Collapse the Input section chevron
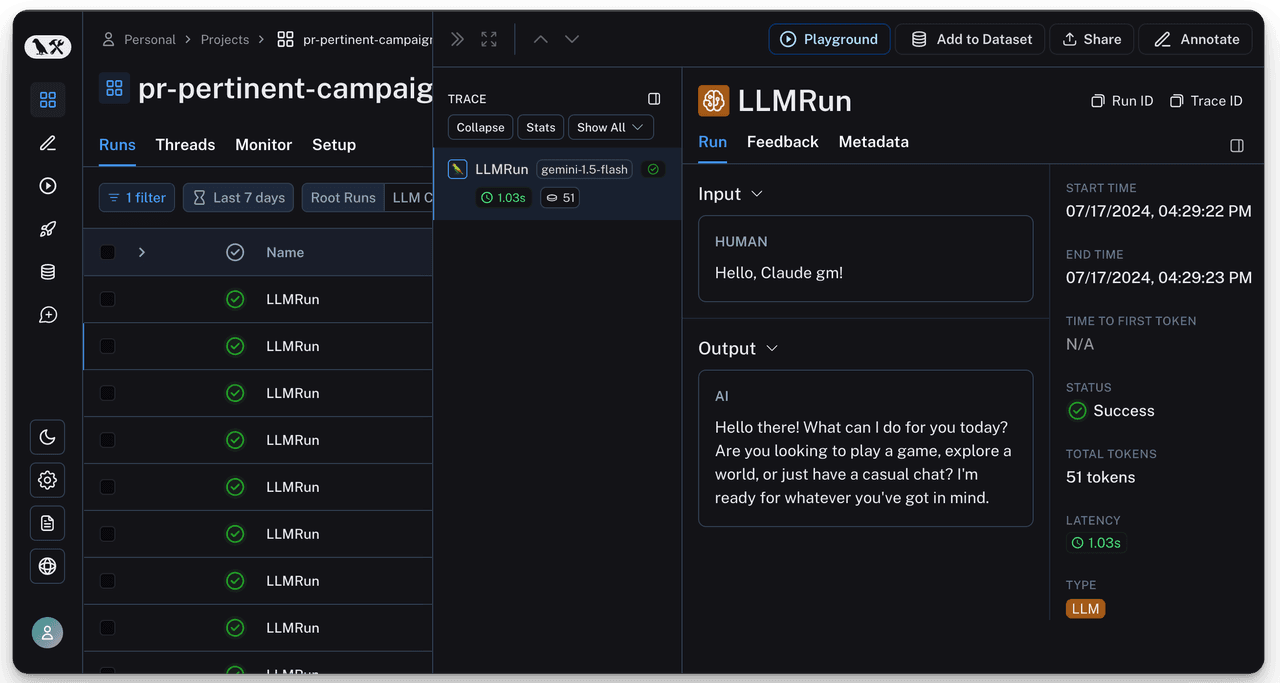Viewport: 1280px width, 683px height. pyautogui.click(x=757, y=194)
